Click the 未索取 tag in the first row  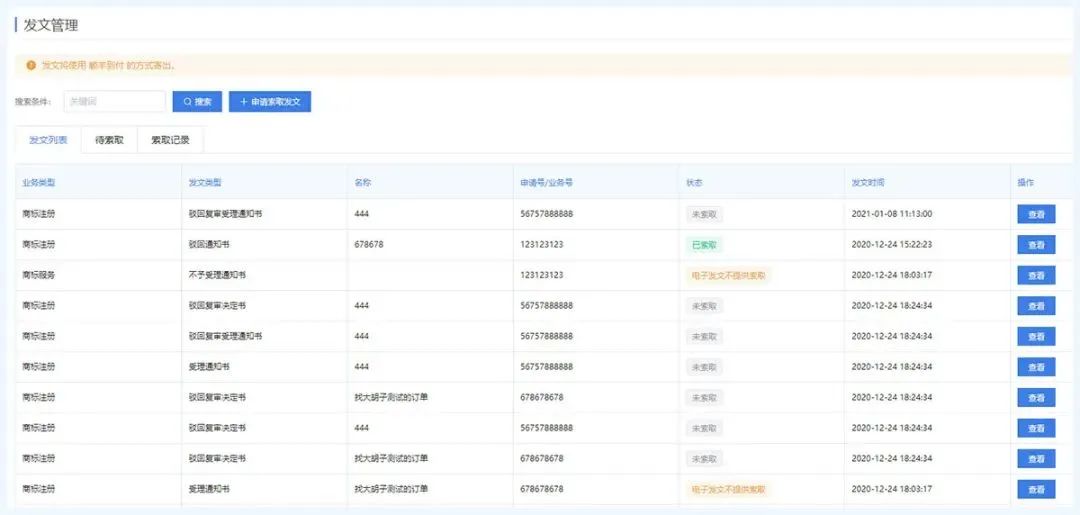(704, 214)
